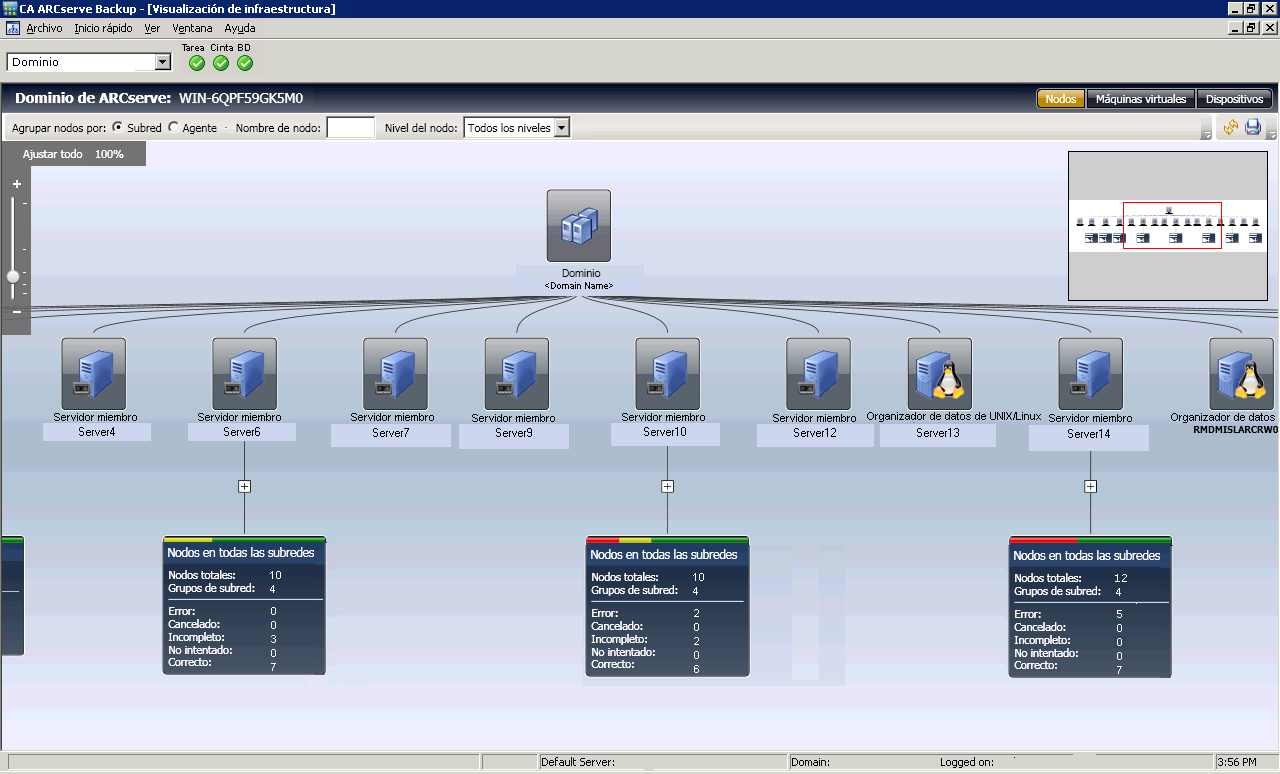Select the Server4 member server icon

tap(94, 373)
